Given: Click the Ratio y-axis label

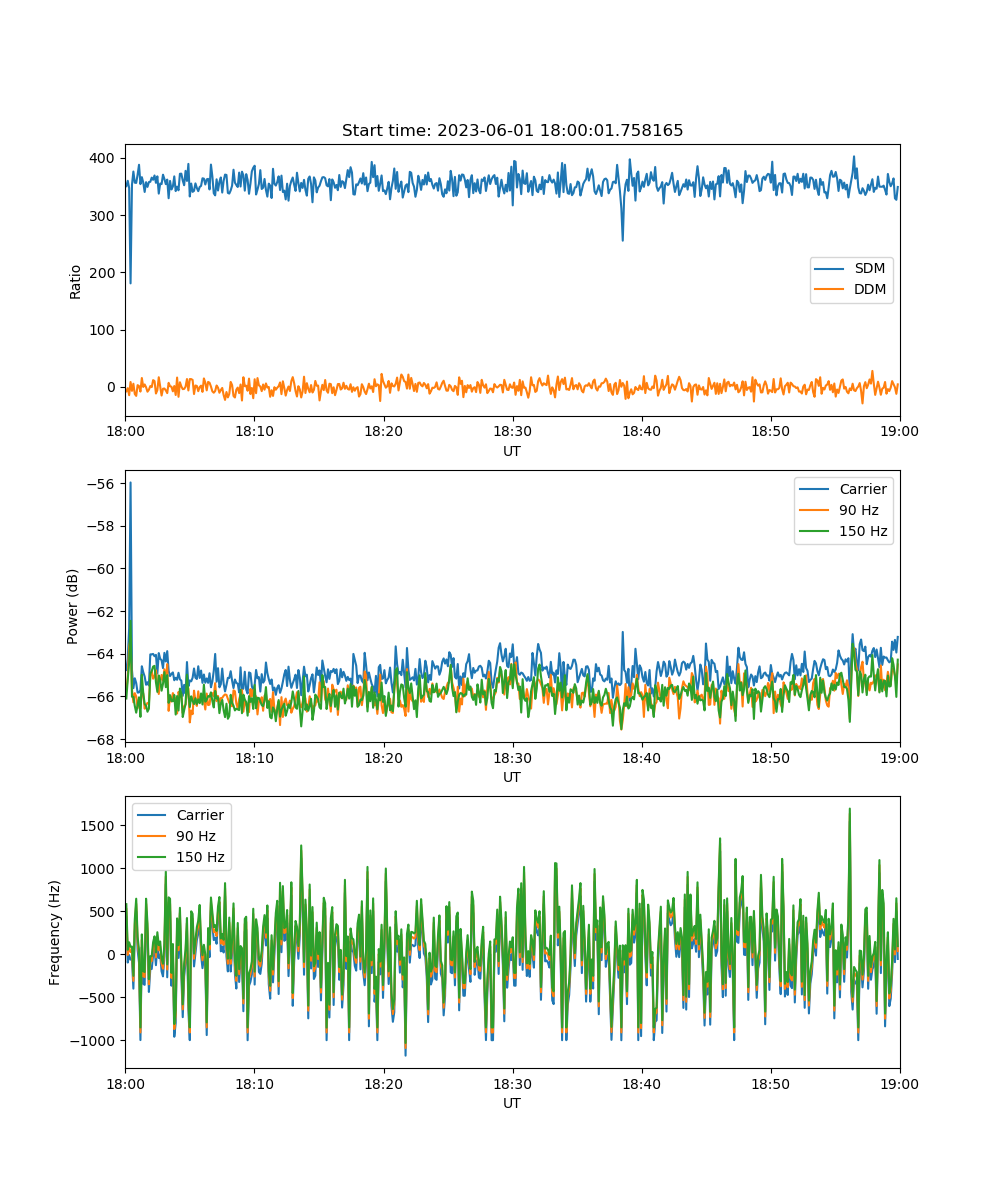Looking at the screenshot, I should click(76, 280).
